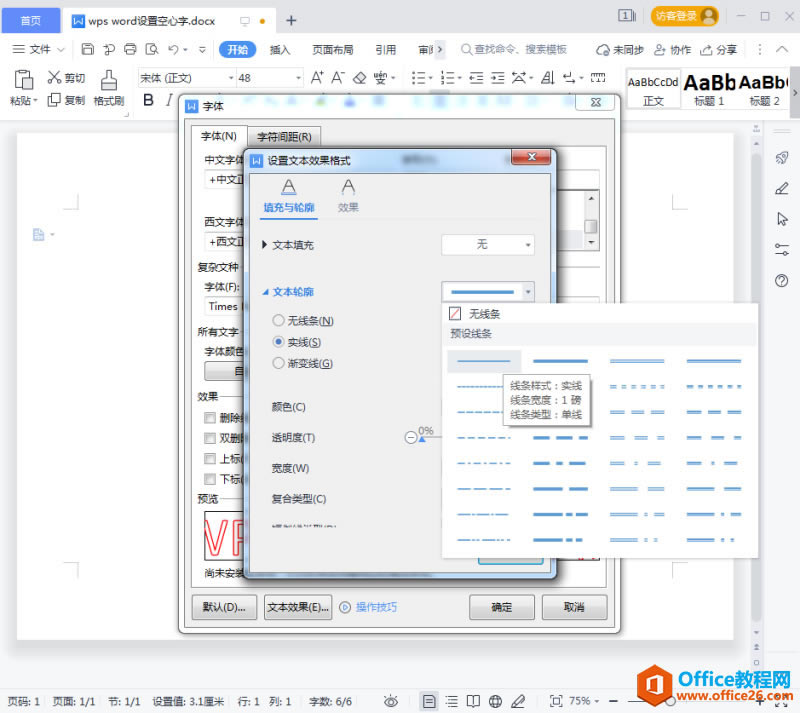Switch to the 效果 tab in text effects dialog
800x713 pixels.
pos(348,195)
